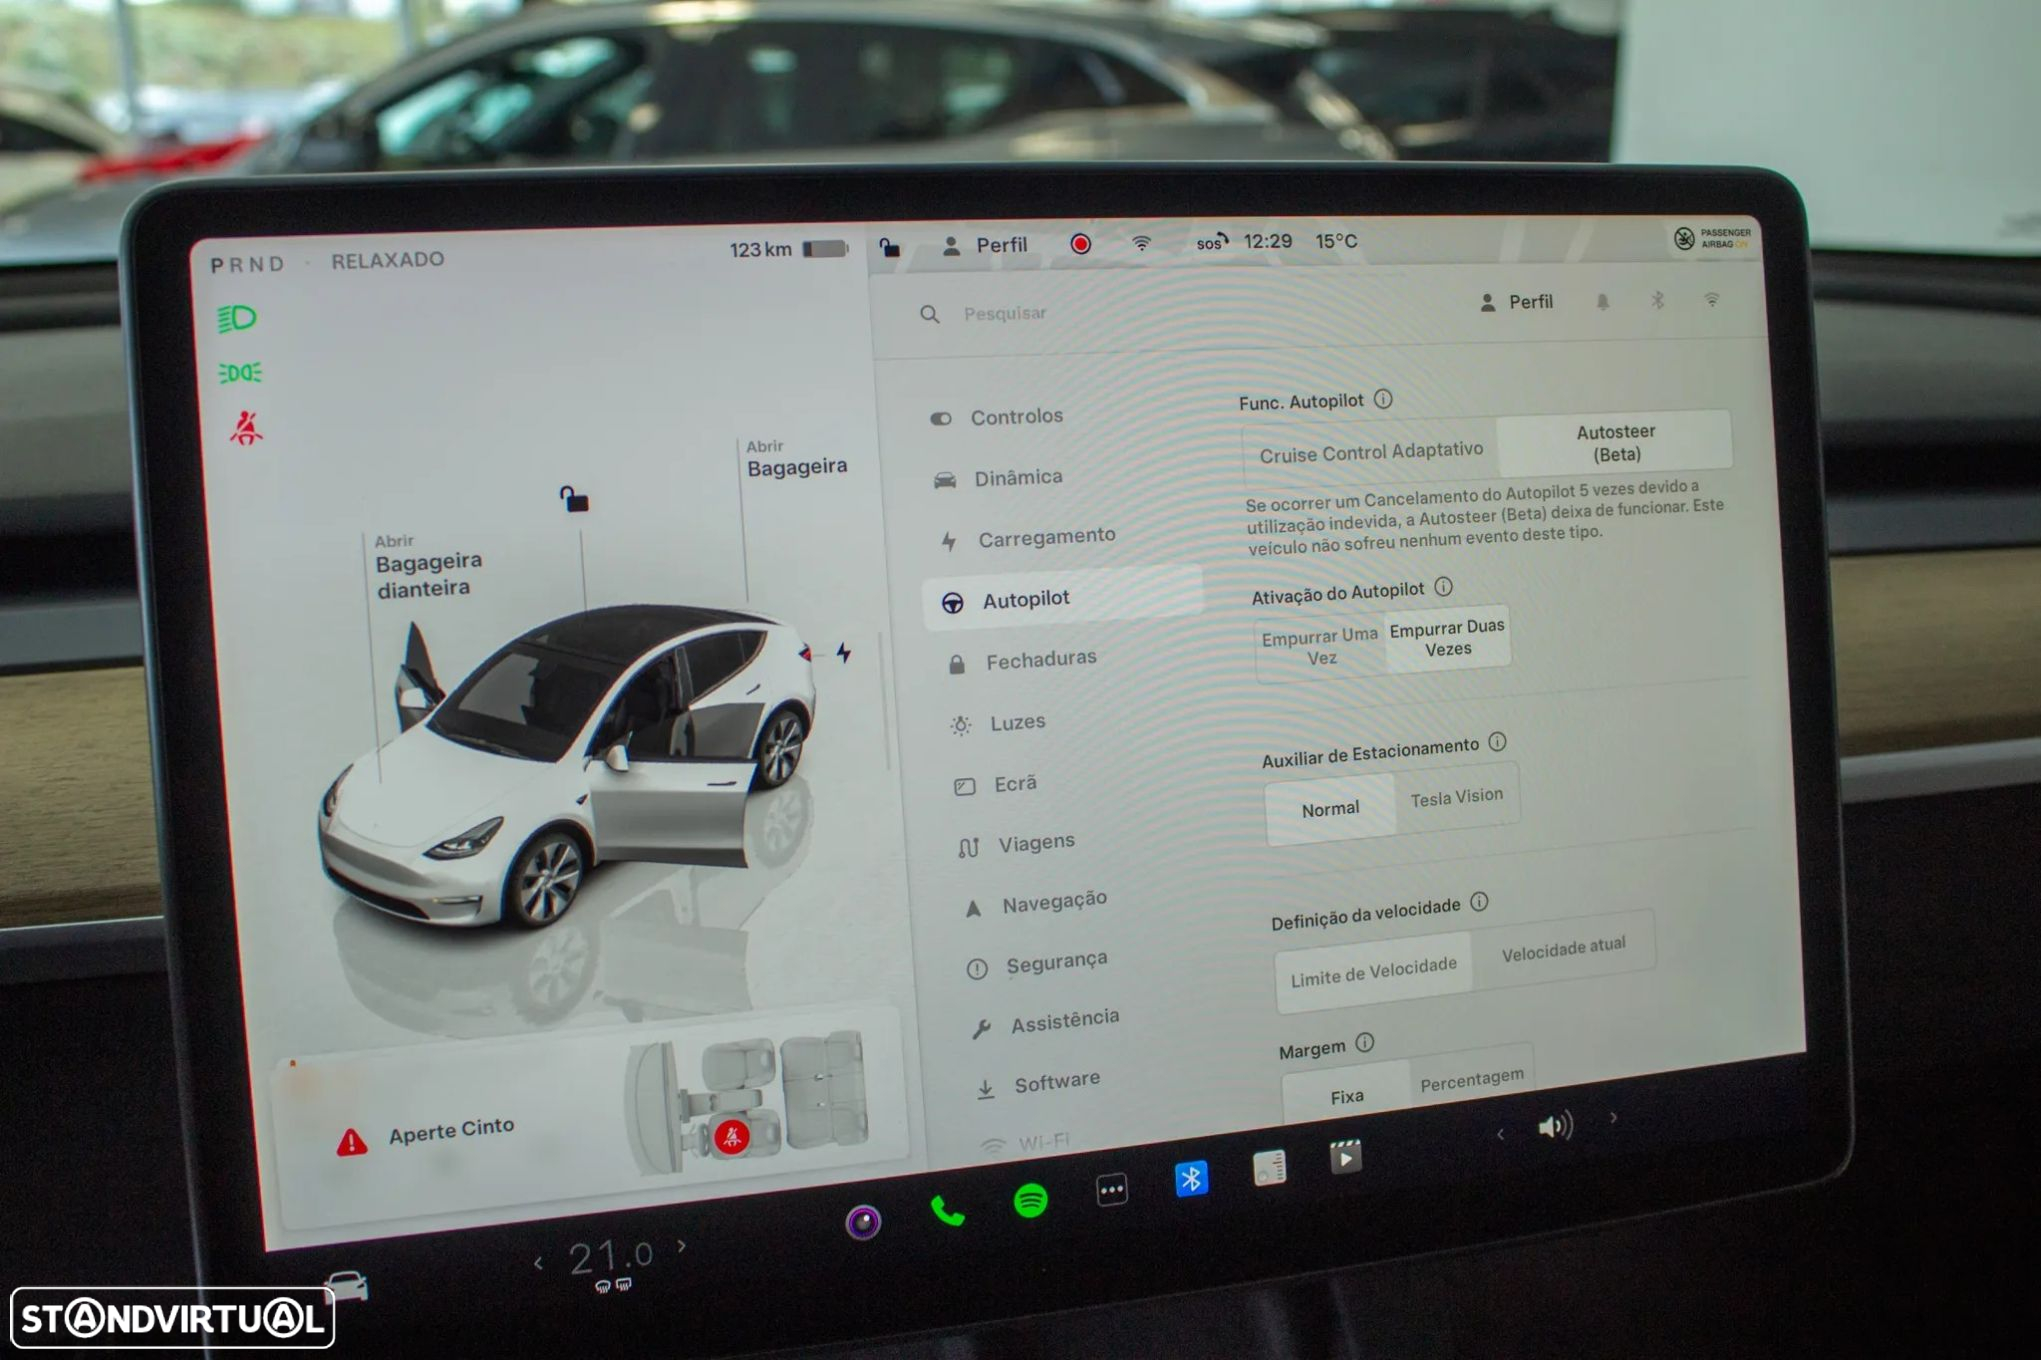Tap the Bluetooth icon in settings header
Image resolution: width=2041 pixels, height=1360 pixels.
pos(1657,300)
